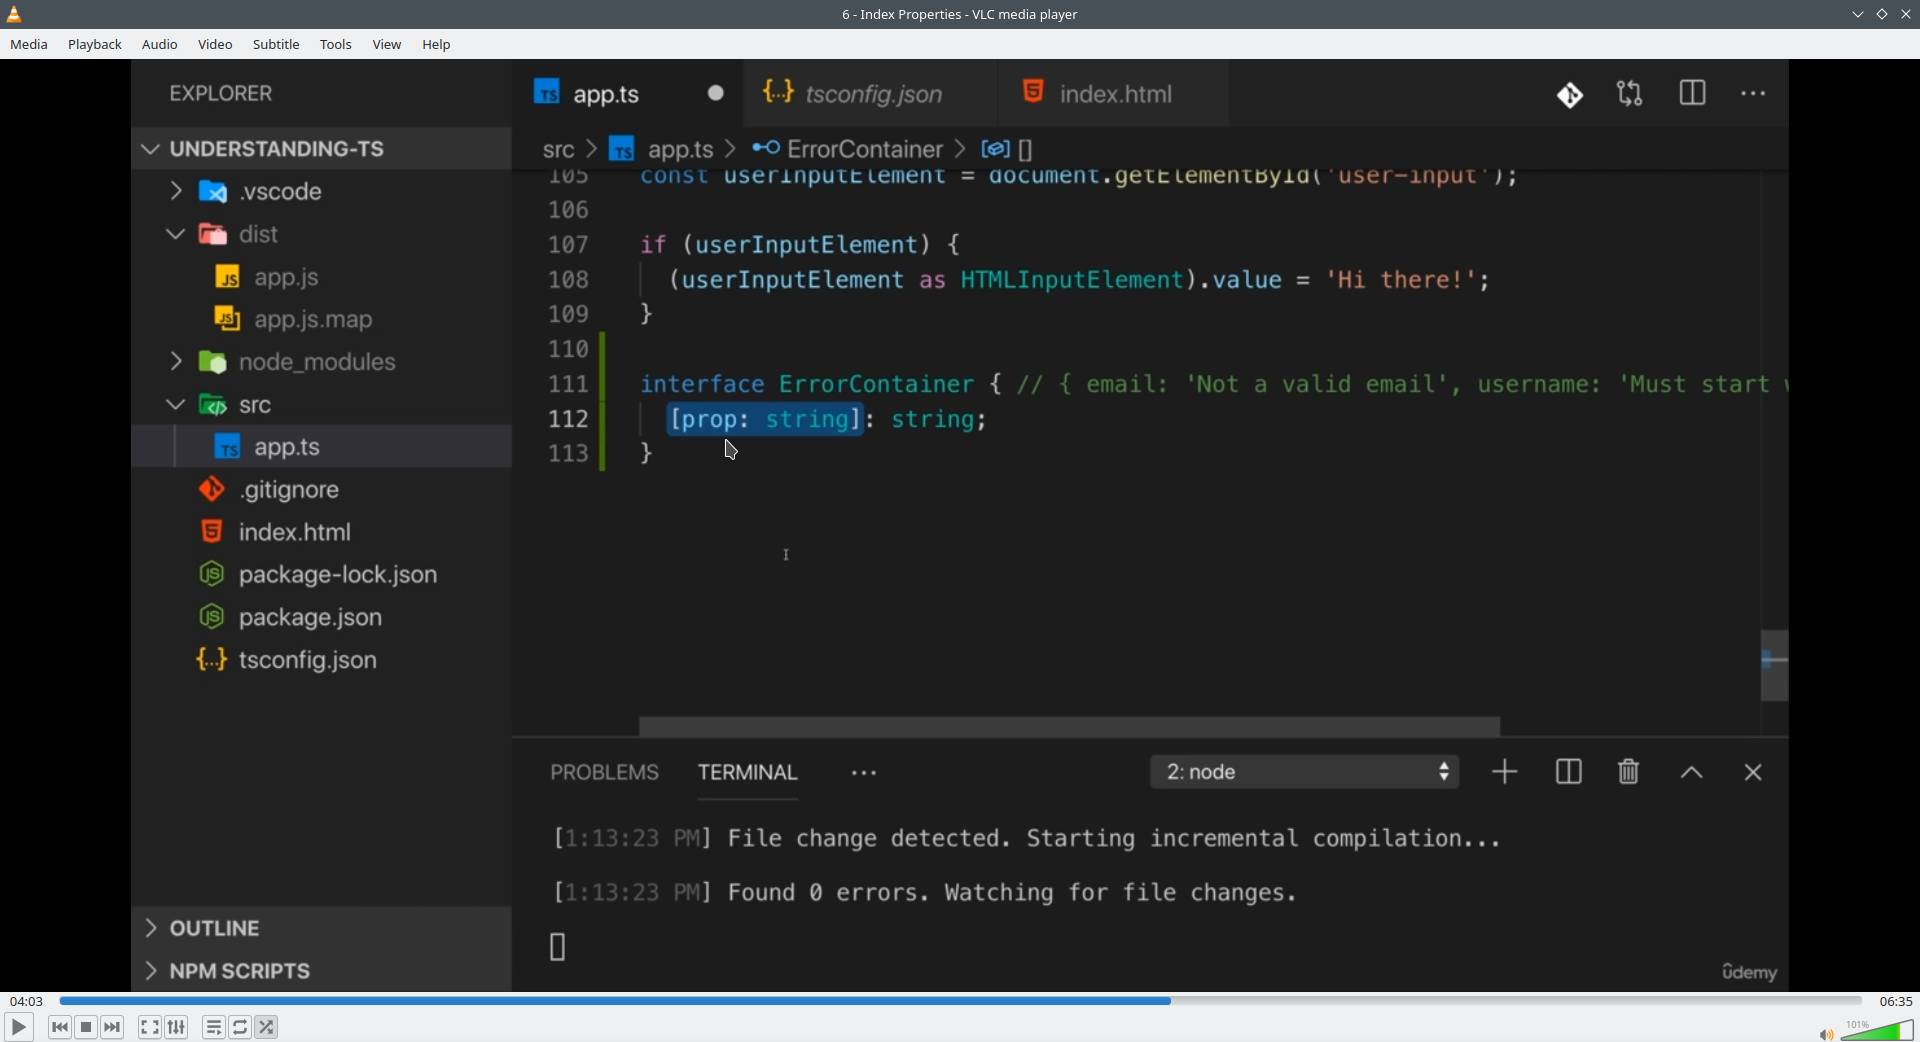This screenshot has height=1042, width=1920.
Task: Click the editor horizontal scrollbar
Action: (1069, 727)
